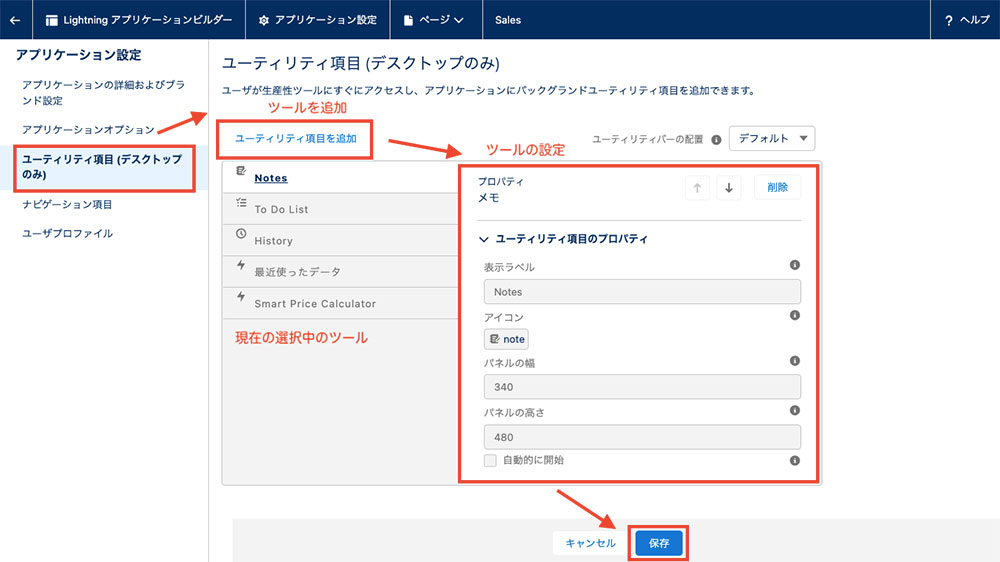This screenshot has height=562, width=1000.
Task: Select ユーティリティ項目 (デスクトップのみ) in sidebar
Action: tap(104, 167)
